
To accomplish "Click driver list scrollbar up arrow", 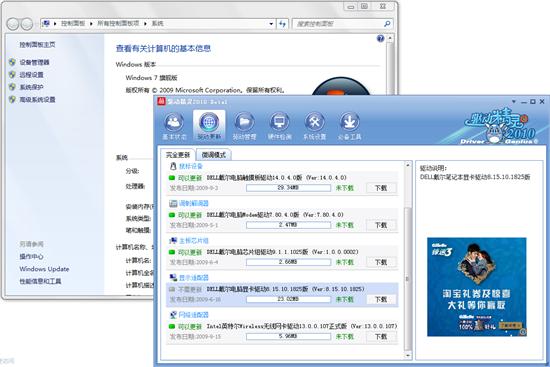I will [x=408, y=165].
